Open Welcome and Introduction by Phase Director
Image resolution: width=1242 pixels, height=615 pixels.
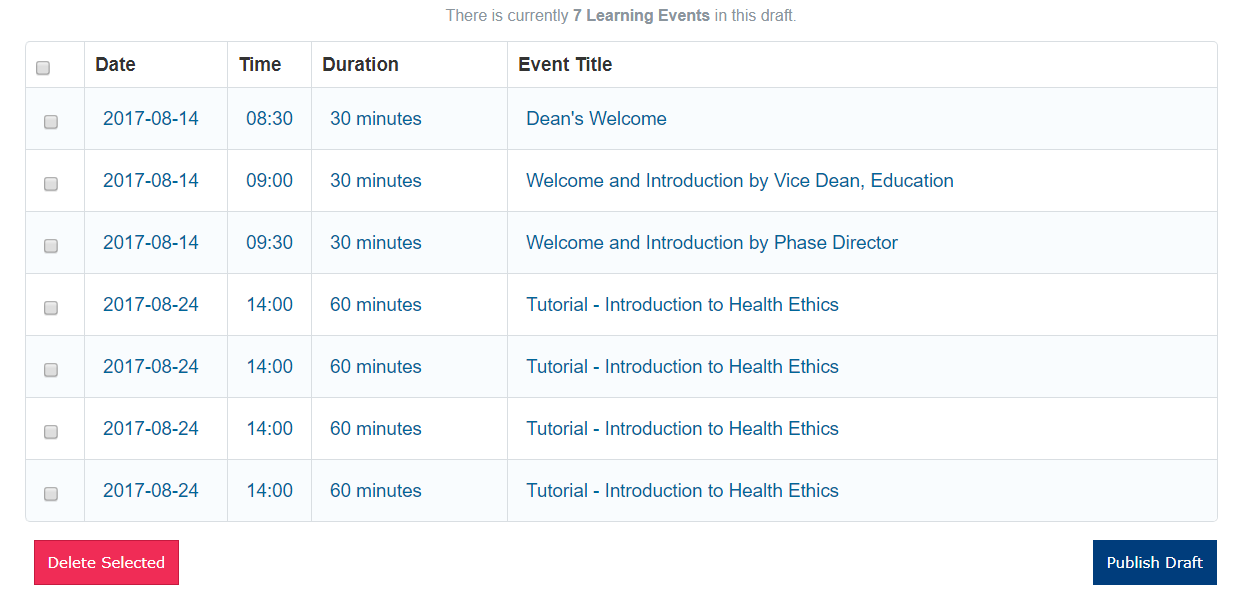(712, 243)
